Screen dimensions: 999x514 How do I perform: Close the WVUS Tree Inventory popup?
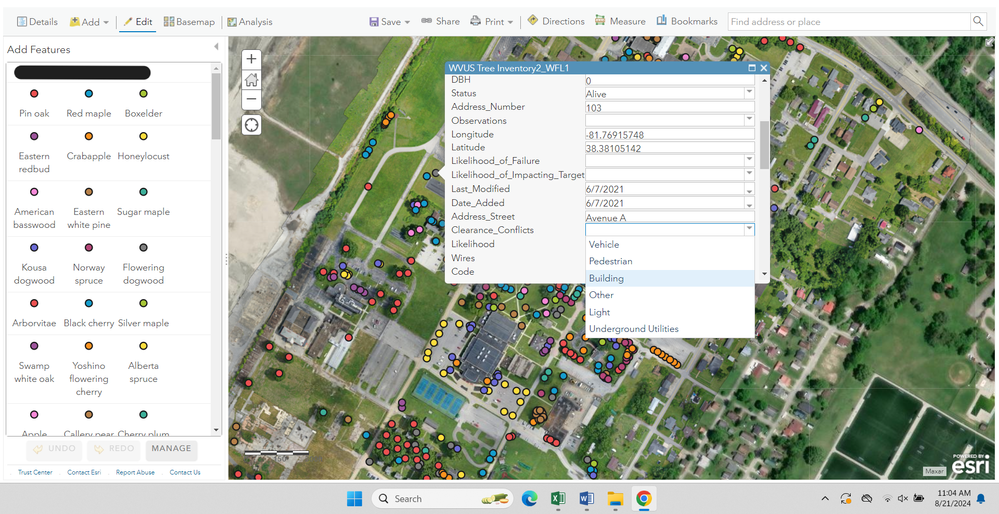pos(764,68)
